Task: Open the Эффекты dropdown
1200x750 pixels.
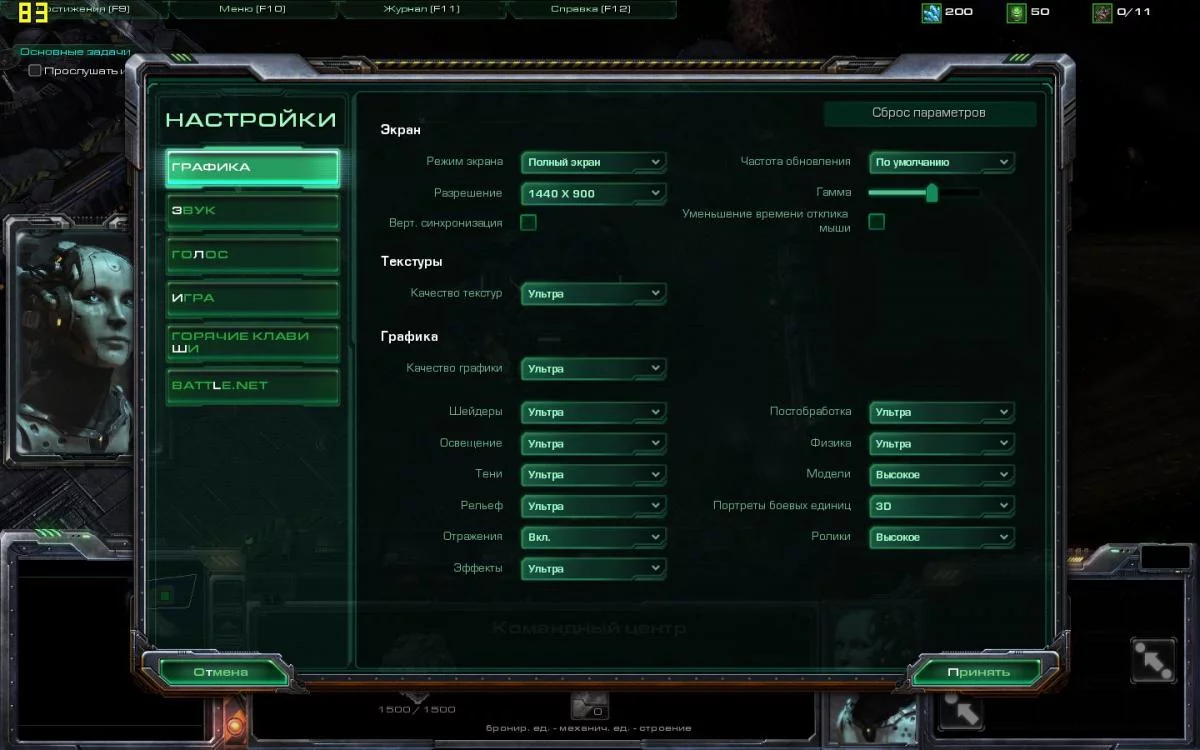Action: (593, 569)
